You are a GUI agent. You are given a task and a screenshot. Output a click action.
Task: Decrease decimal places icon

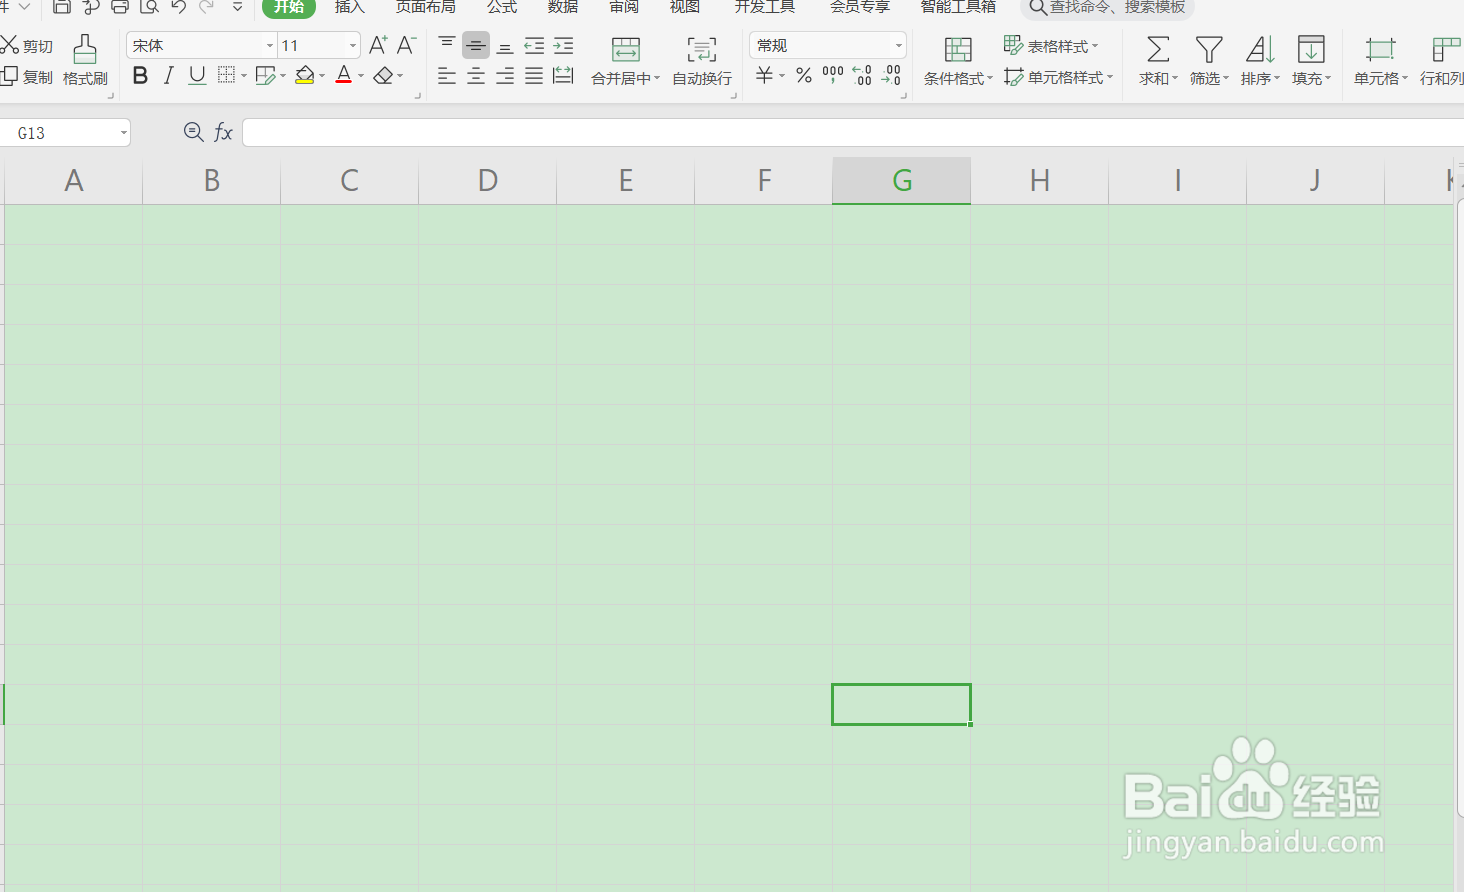(891, 76)
